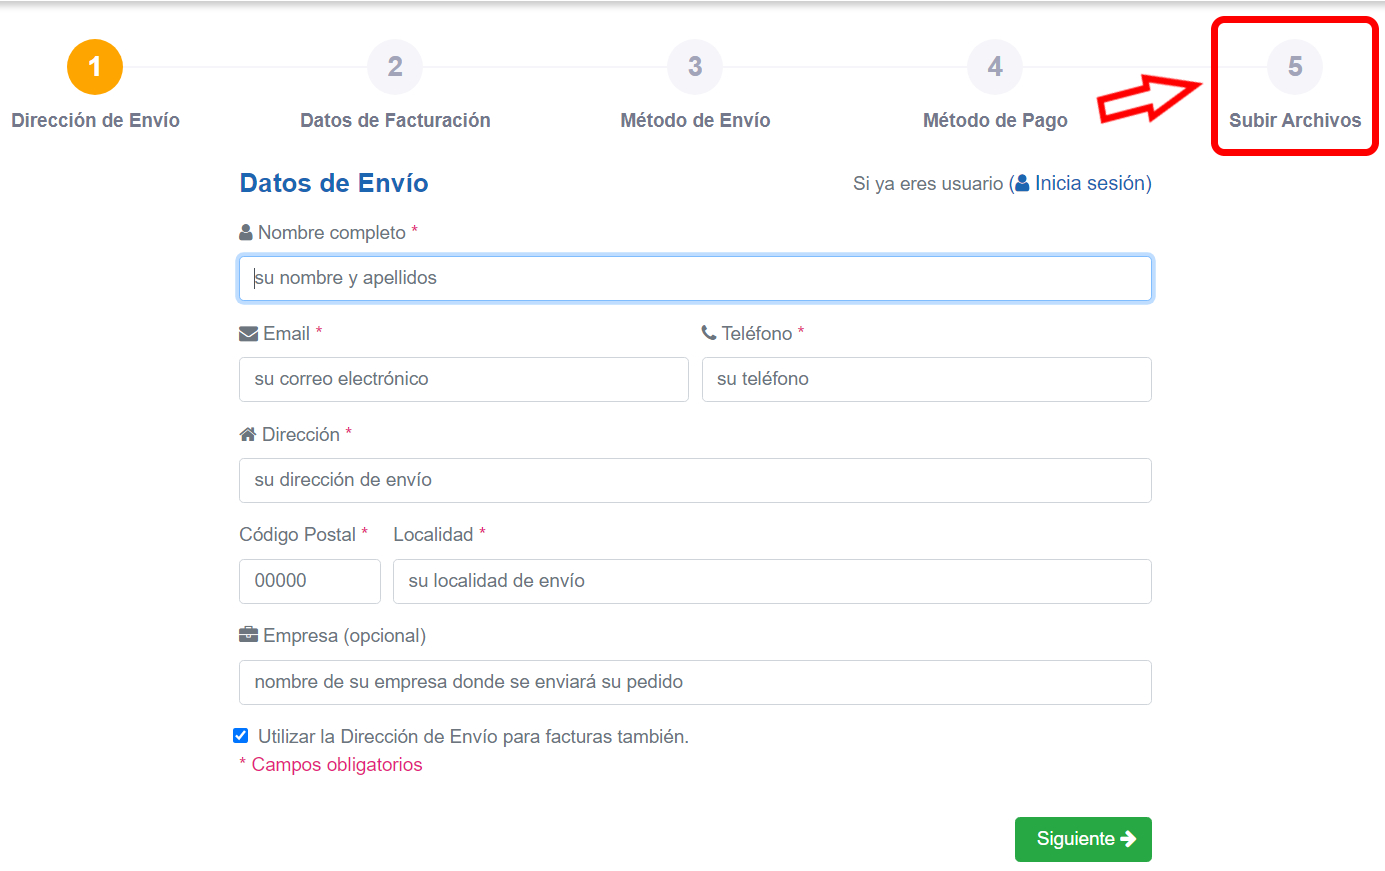
Task: Focus the Empresa (opcional) input field
Action: [x=695, y=682]
